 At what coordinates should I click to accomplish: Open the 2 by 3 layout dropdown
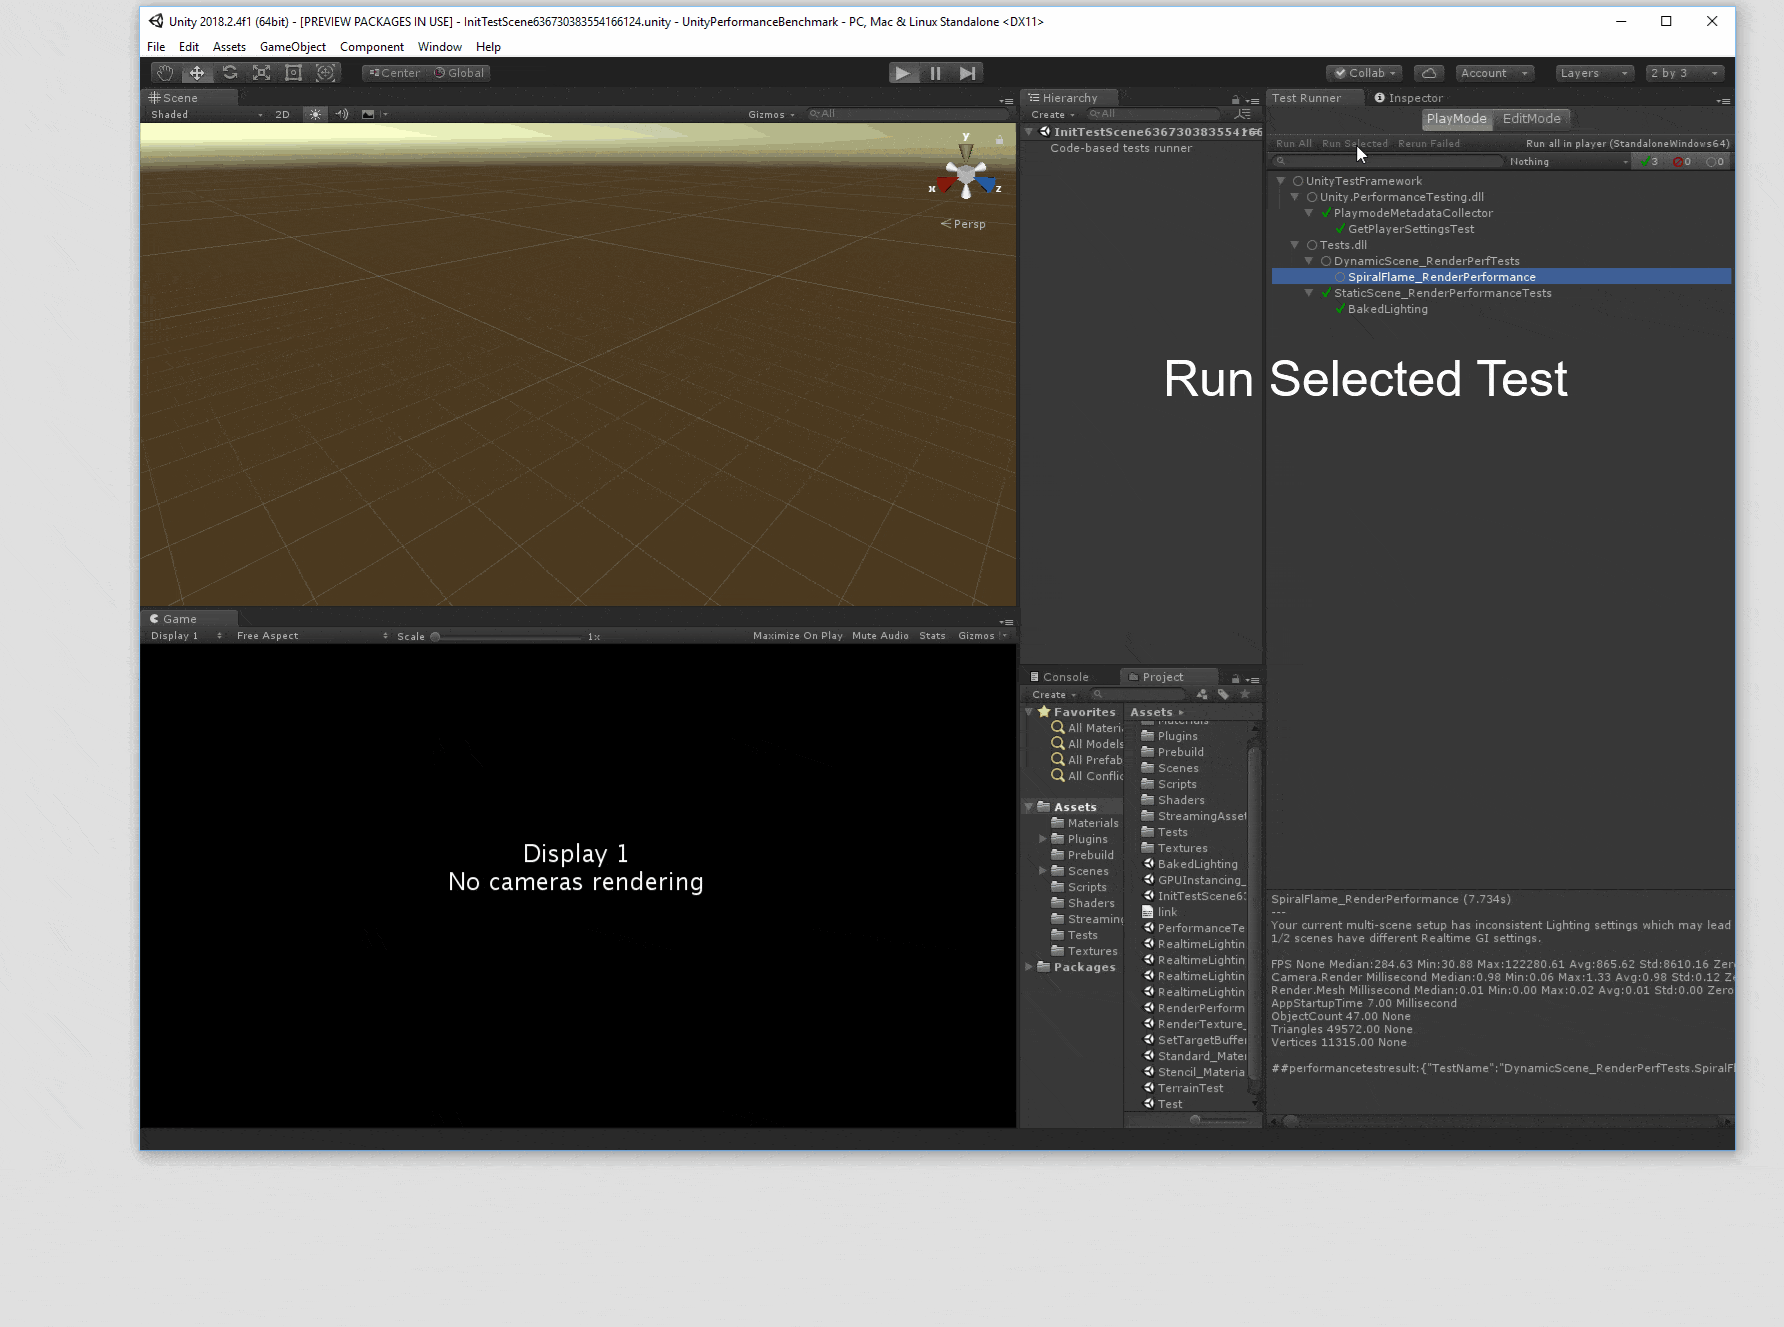(x=1684, y=73)
